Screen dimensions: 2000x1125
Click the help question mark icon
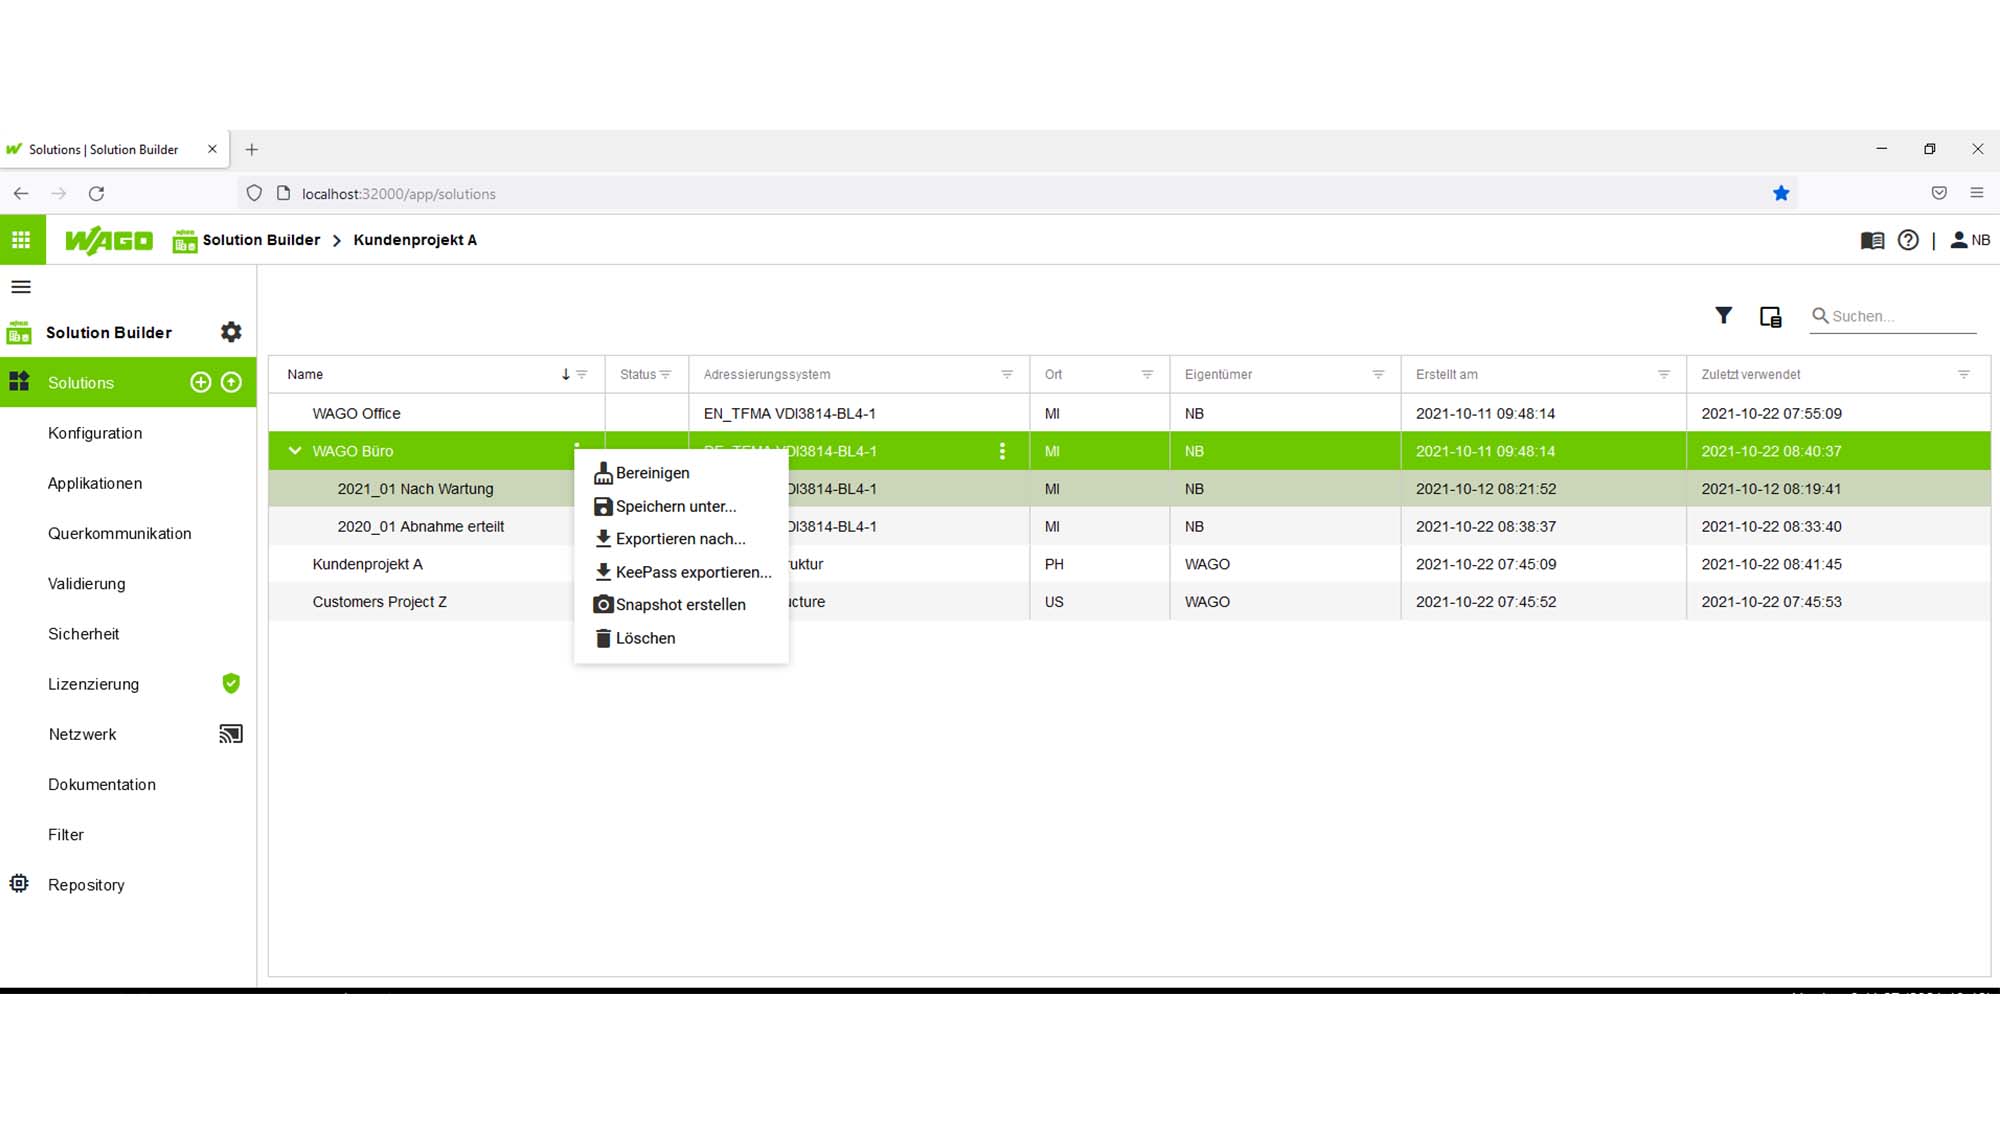click(1908, 240)
